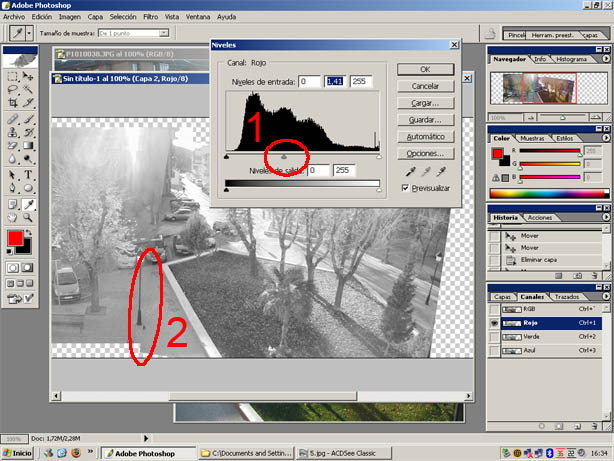Select the Eyedropper tool in toolbox
Viewport: 614px width, 461px height.
(28, 204)
